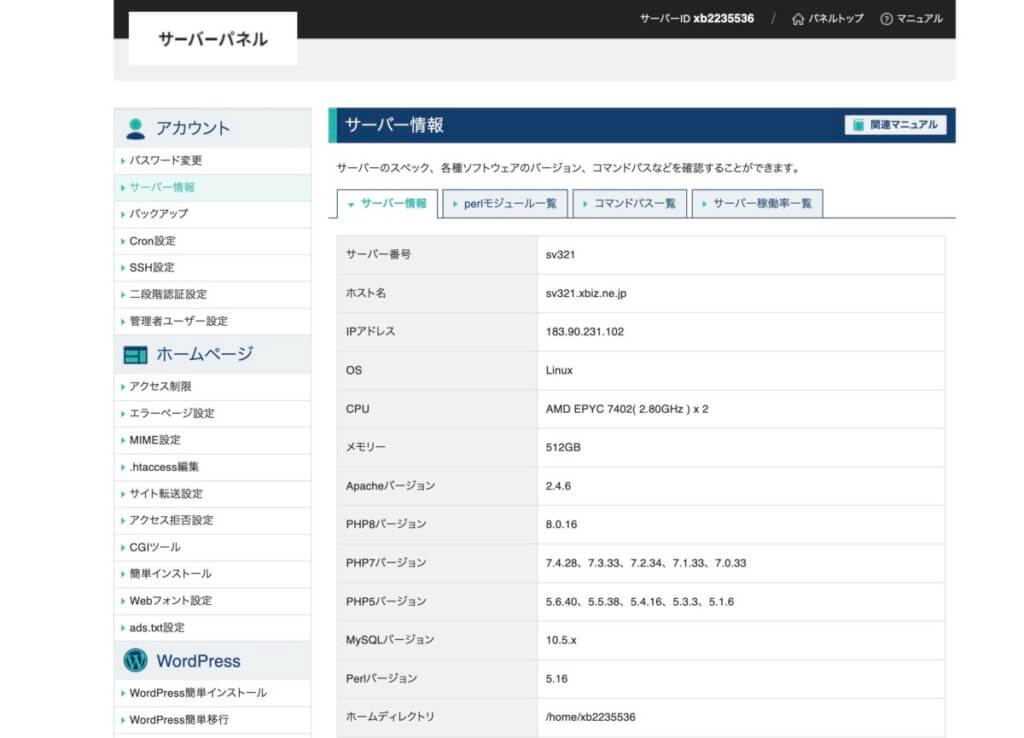Switch to the perlモジュール一覧 tab
The width and height of the screenshot is (1024, 738).
[x=505, y=203]
